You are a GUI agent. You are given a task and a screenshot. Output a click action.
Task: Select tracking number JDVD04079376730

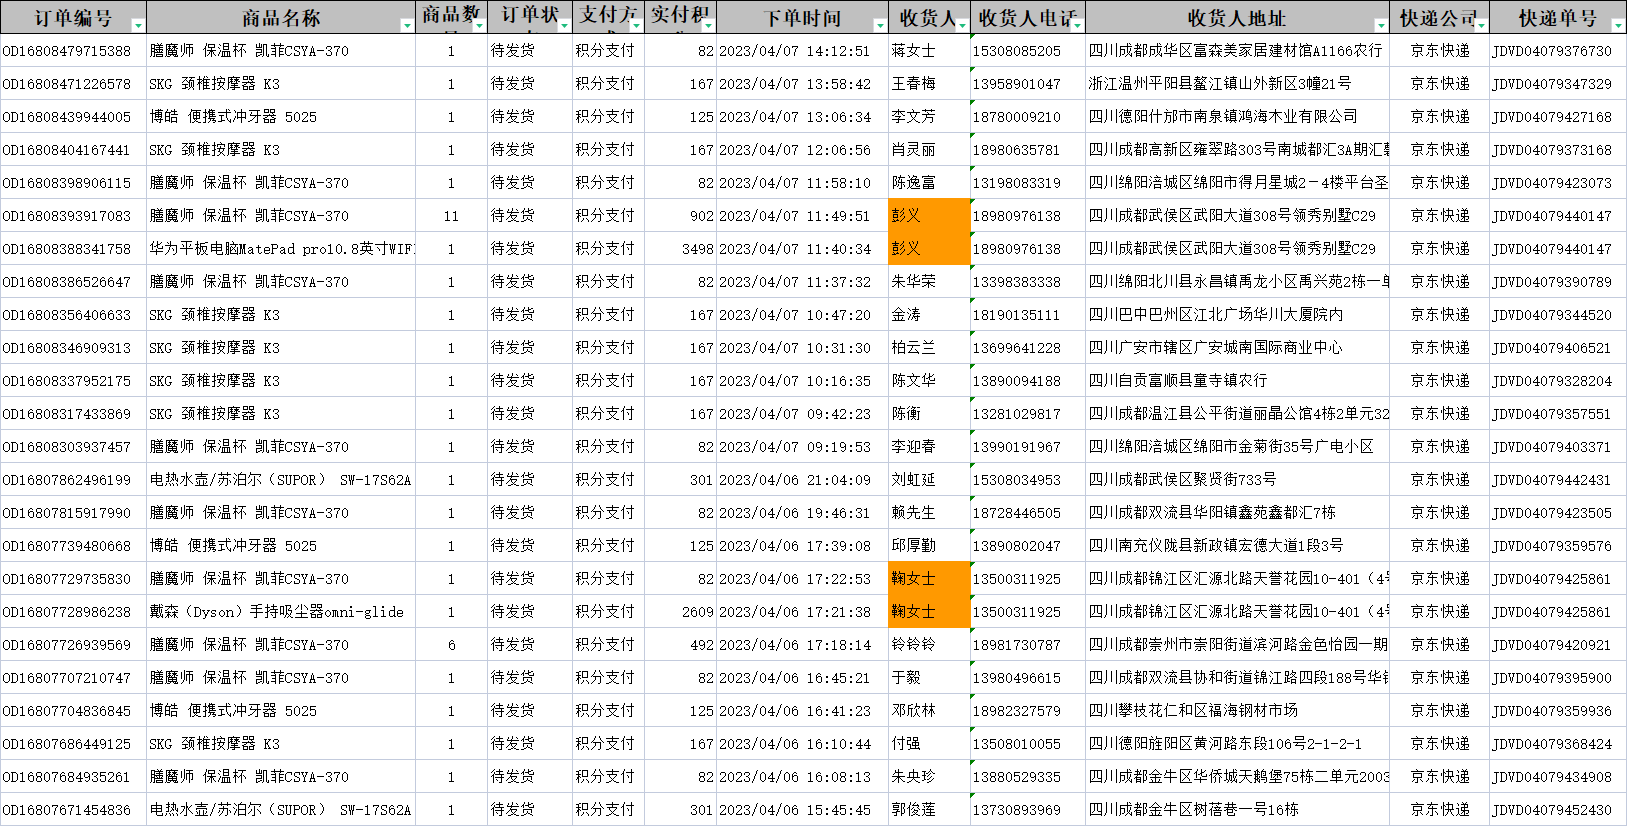[1558, 50]
